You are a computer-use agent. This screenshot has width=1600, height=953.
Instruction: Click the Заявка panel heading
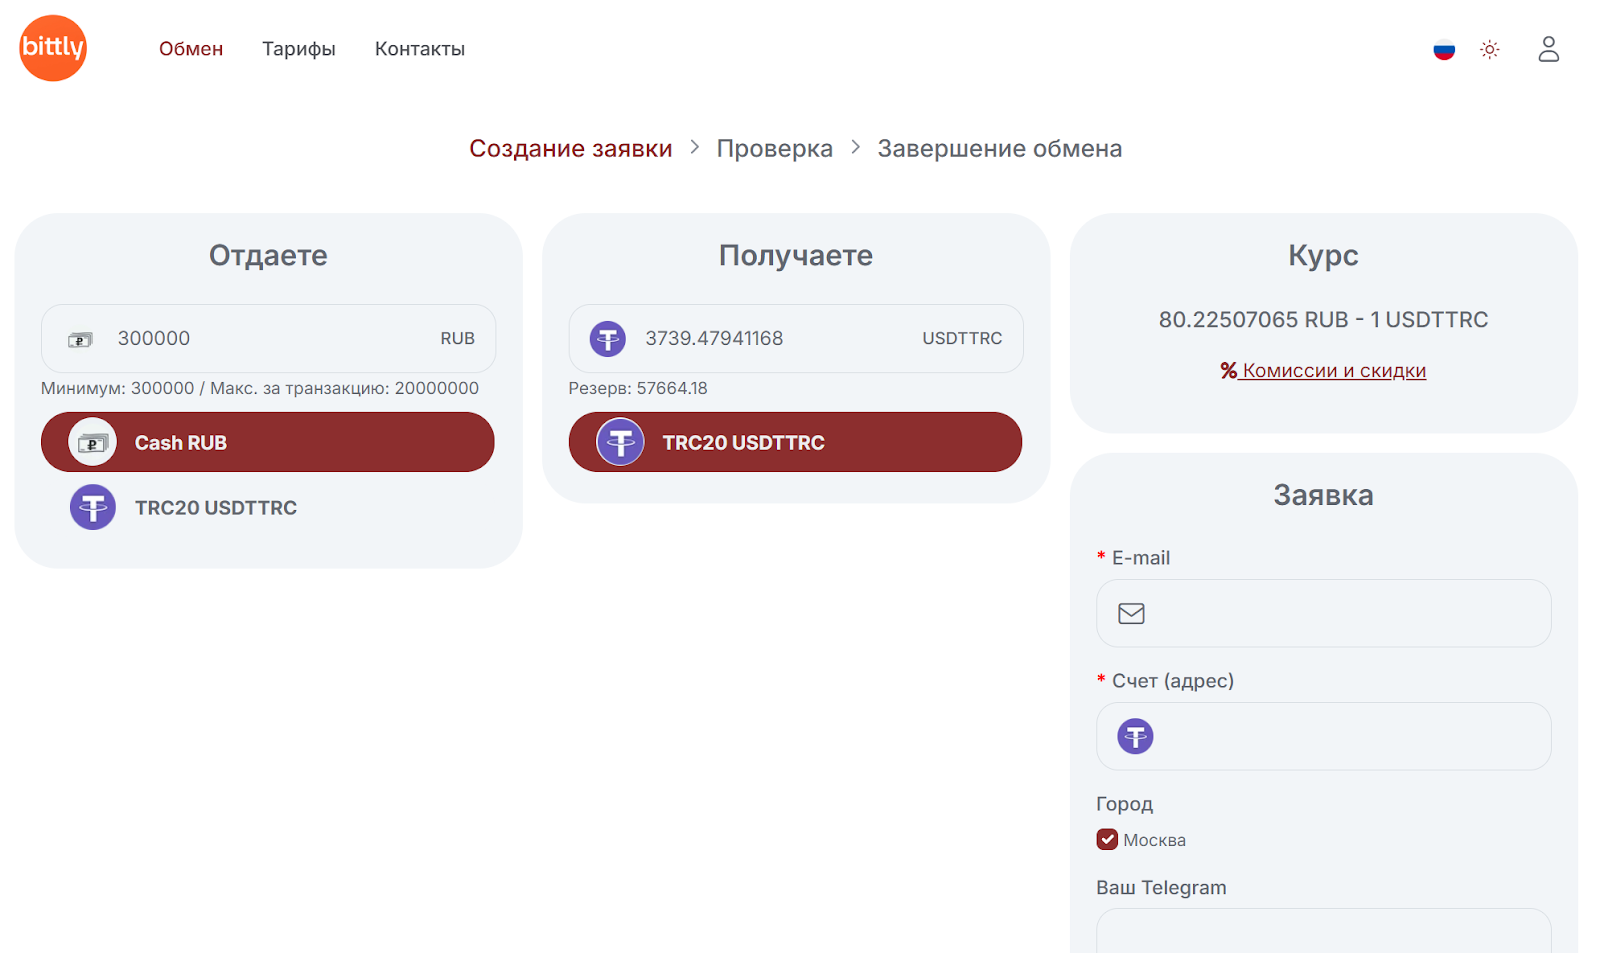click(1324, 495)
